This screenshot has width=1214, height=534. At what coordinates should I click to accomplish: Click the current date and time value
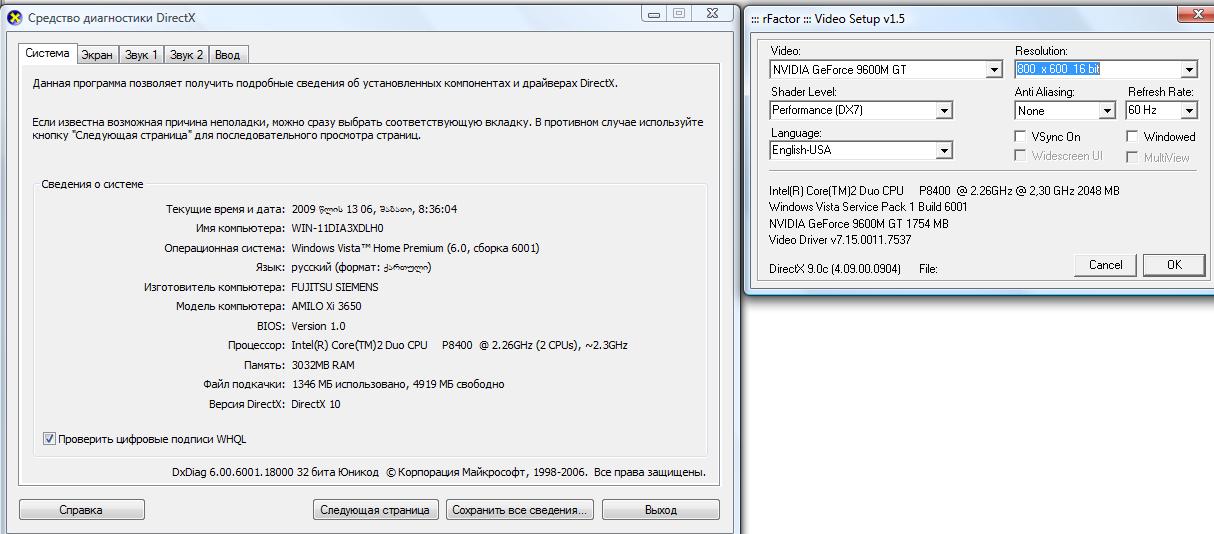[x=374, y=209]
